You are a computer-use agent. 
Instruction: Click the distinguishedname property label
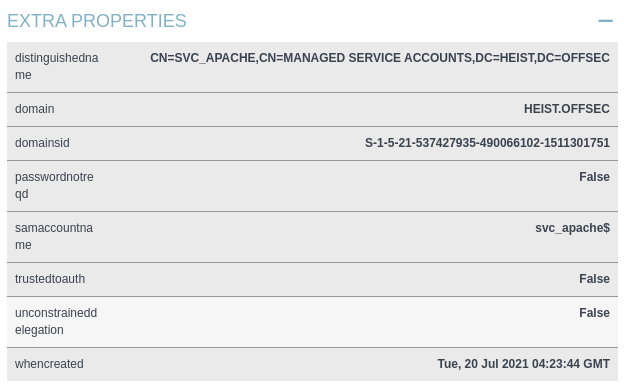[57, 66]
